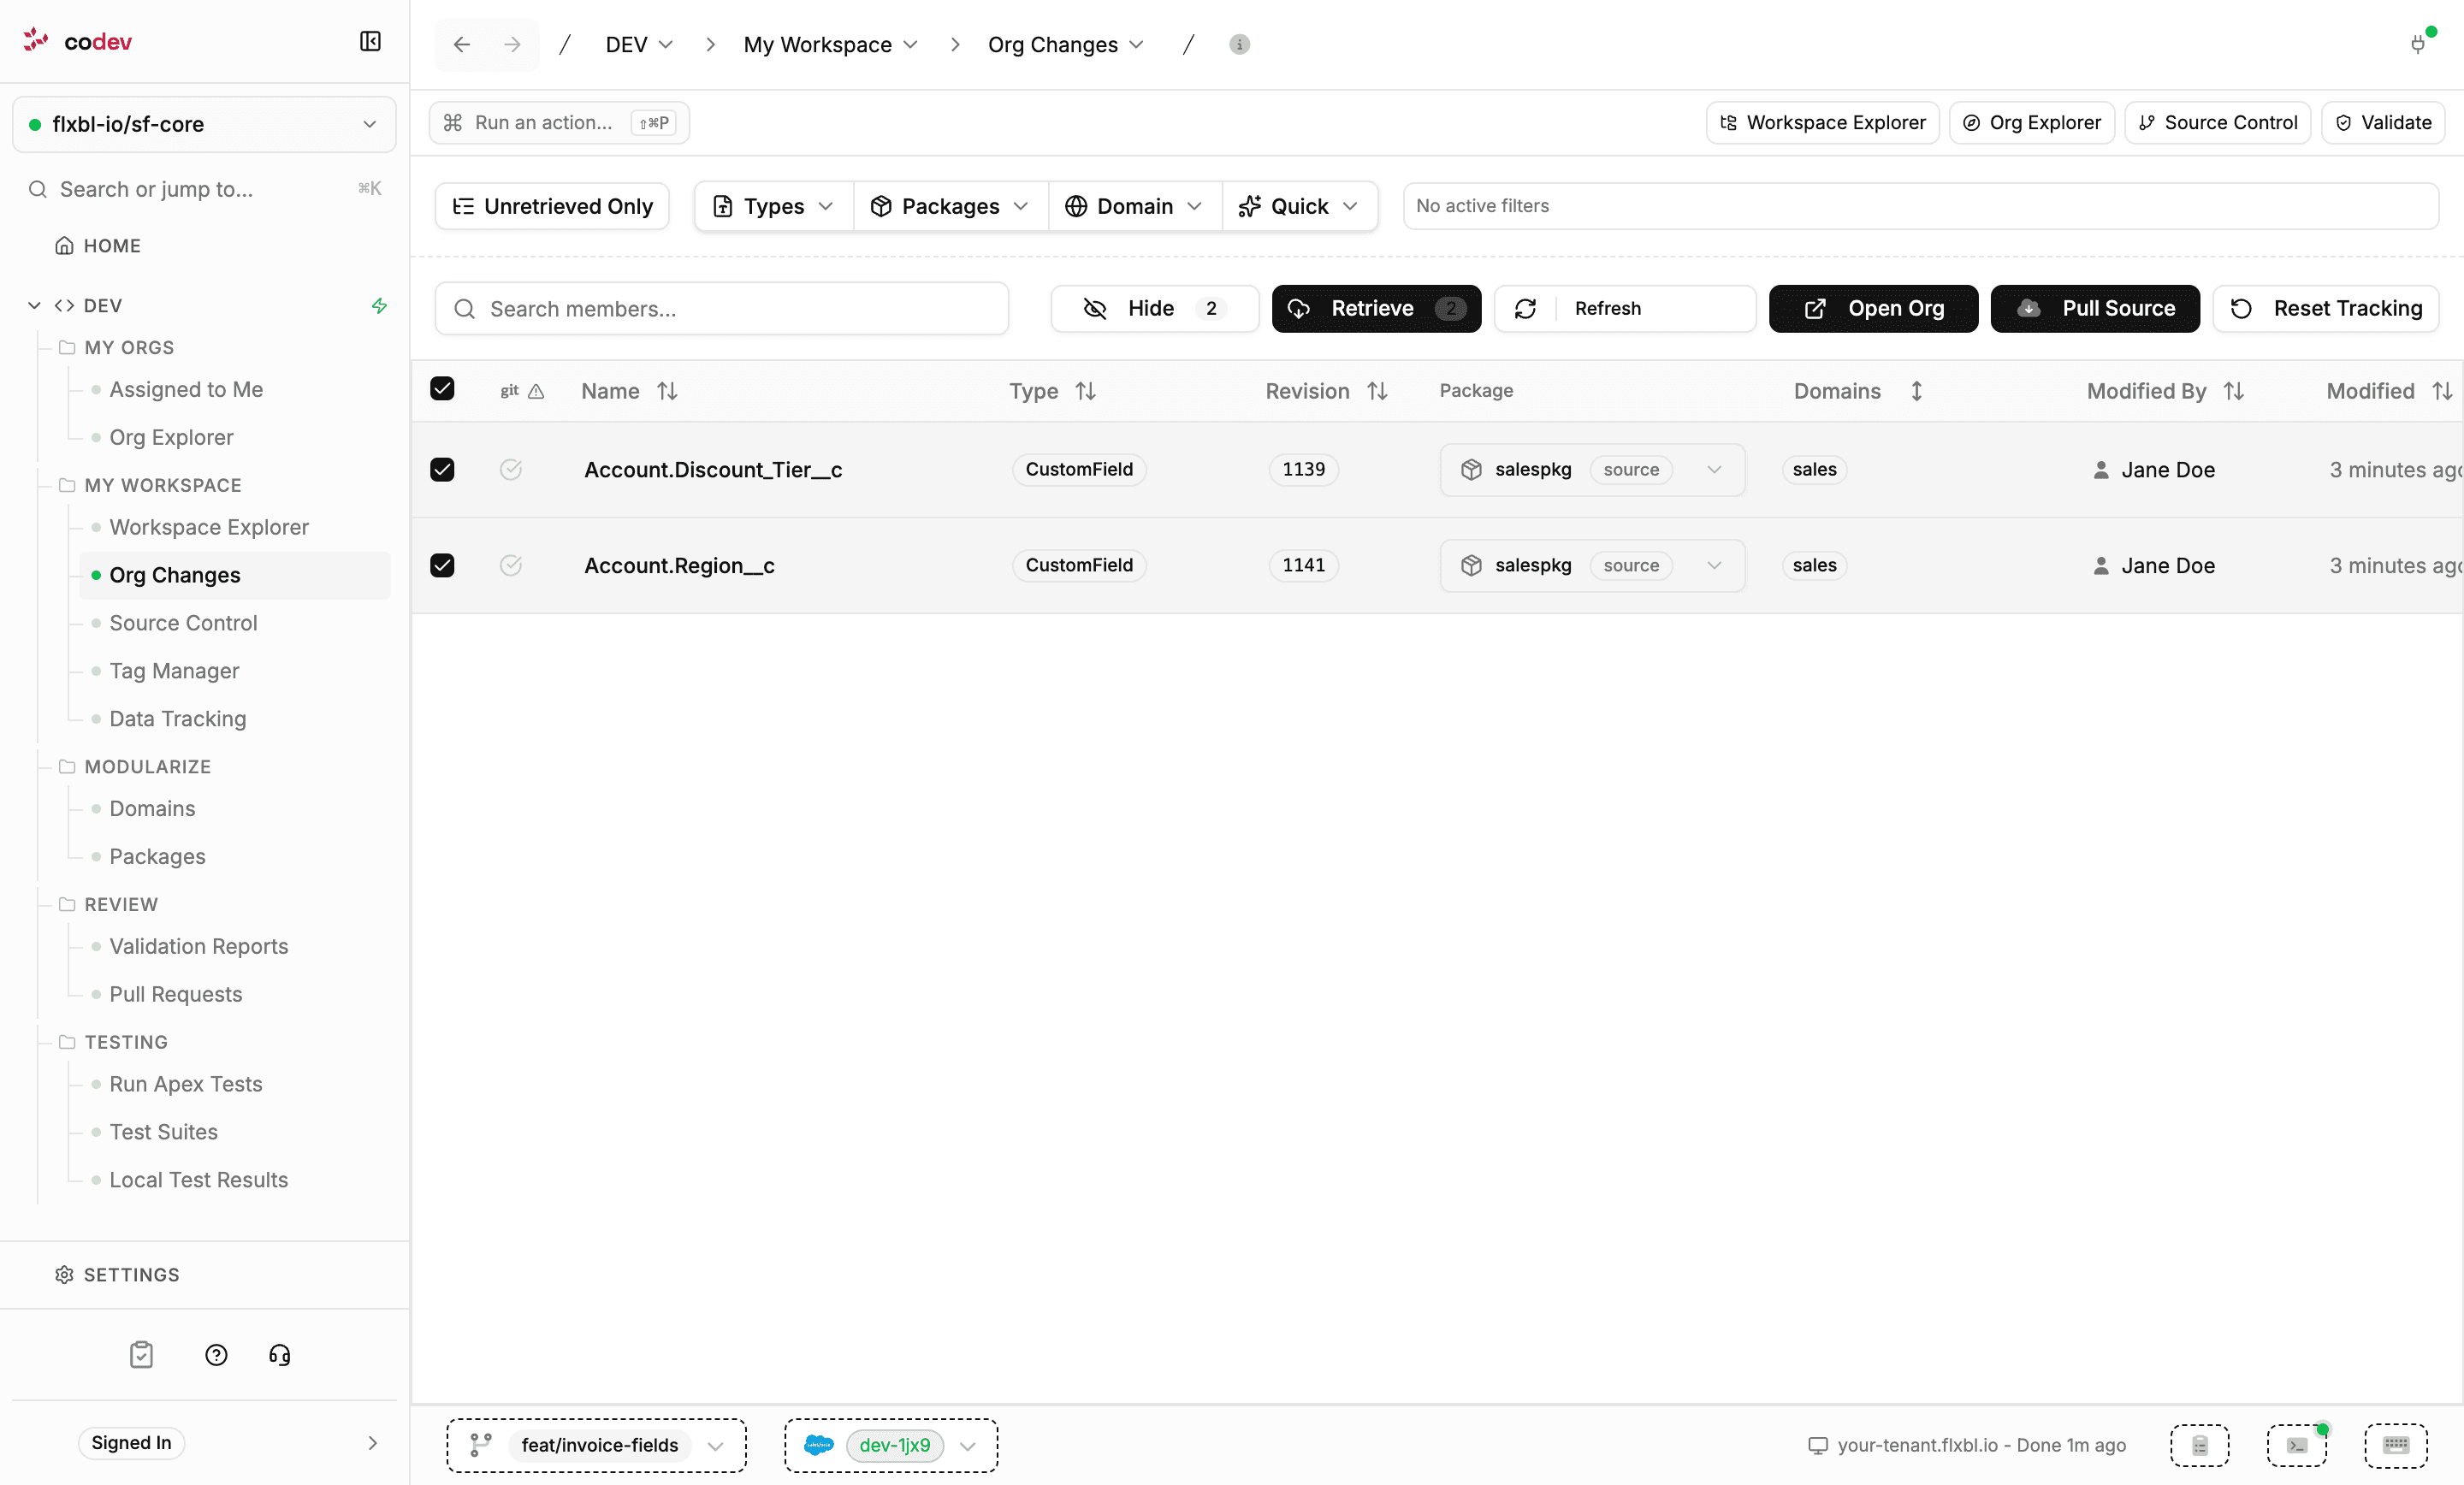
Task: Open the Org Changes breadcrumb menu
Action: 1065,44
